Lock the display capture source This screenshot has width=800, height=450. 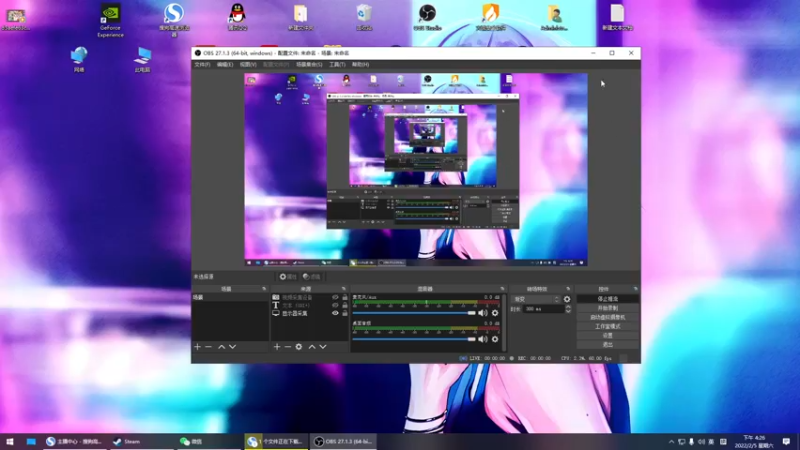pos(345,313)
